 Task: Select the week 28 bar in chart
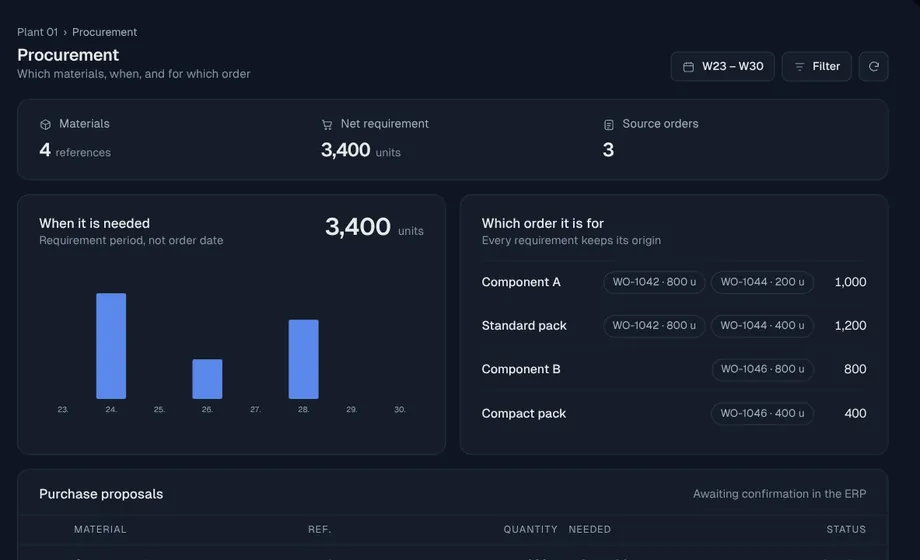point(303,359)
